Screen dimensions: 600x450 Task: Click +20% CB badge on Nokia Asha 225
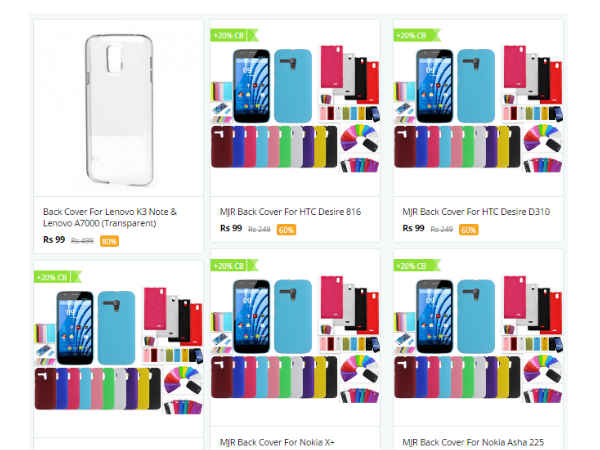[x=417, y=266]
